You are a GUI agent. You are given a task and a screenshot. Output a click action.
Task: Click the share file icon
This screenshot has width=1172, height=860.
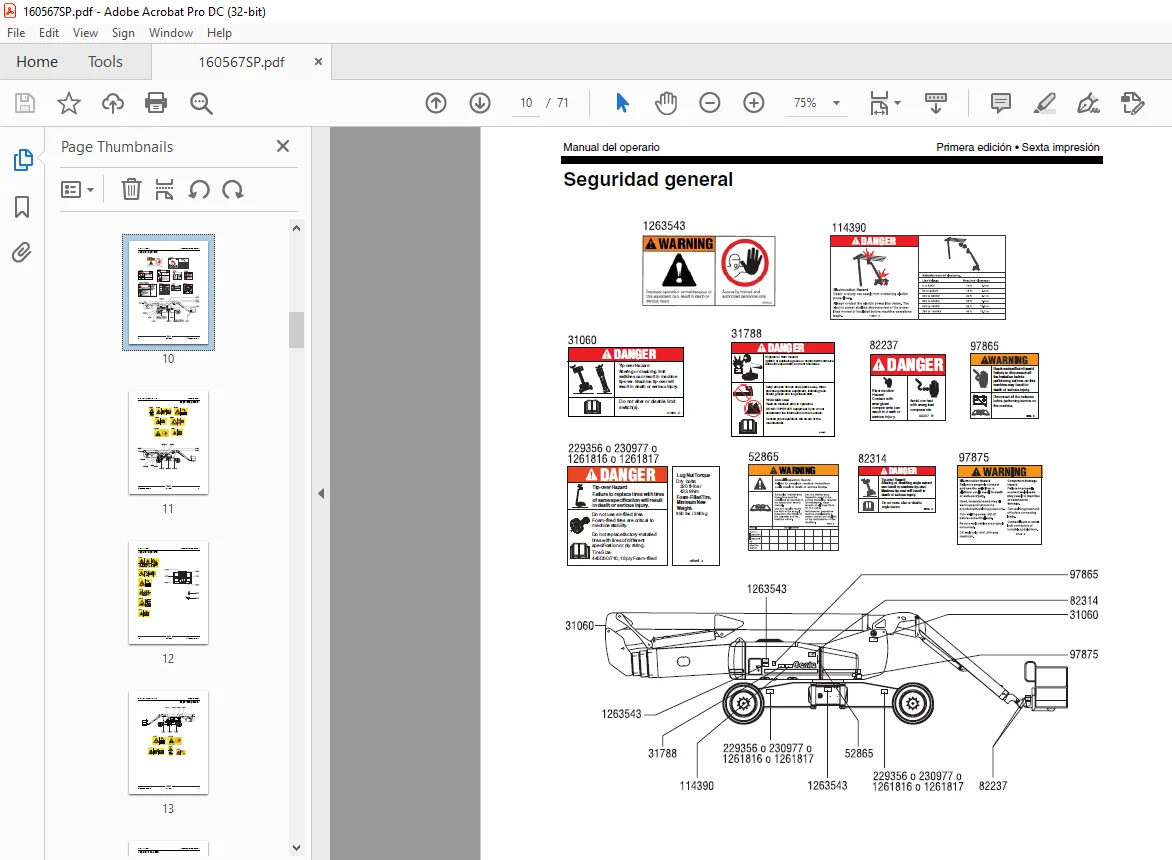[1133, 103]
